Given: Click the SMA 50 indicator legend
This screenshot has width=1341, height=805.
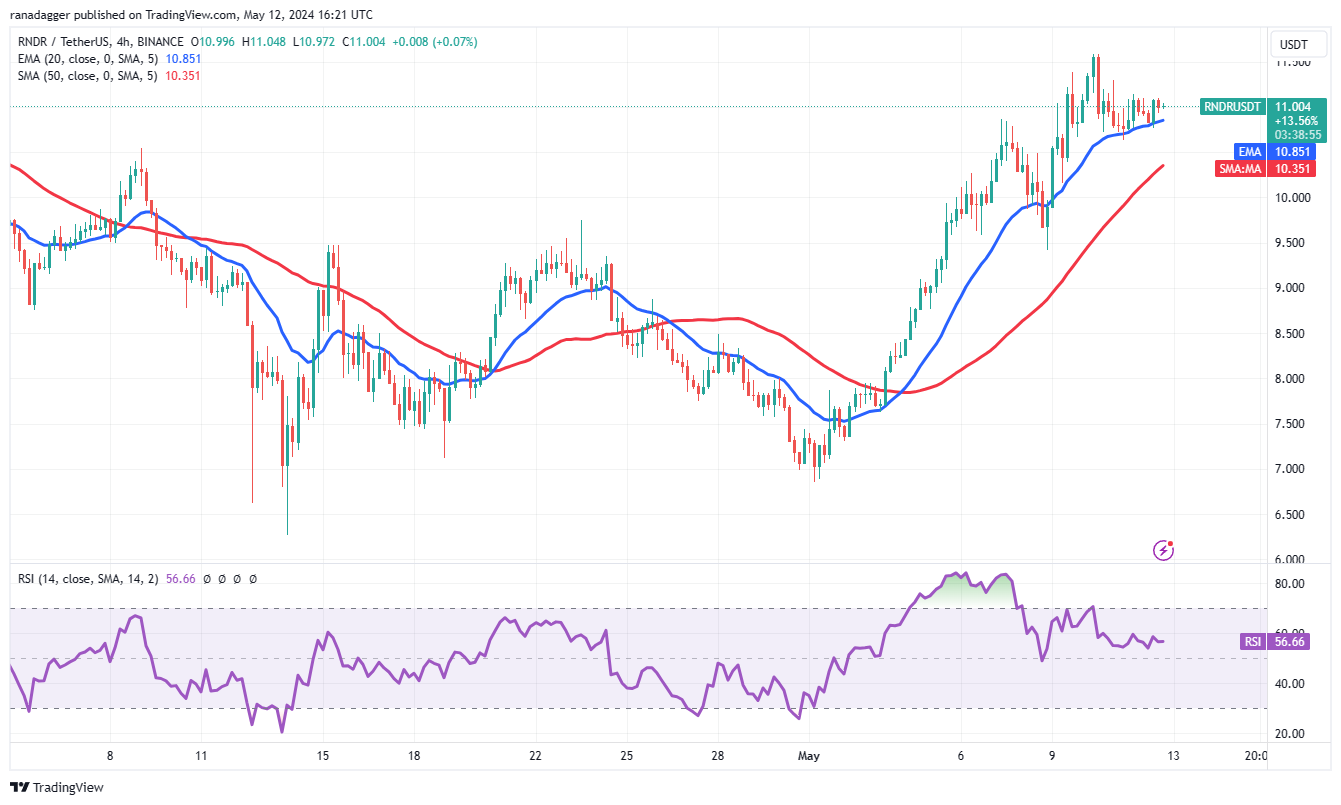Looking at the screenshot, I should (87, 75).
